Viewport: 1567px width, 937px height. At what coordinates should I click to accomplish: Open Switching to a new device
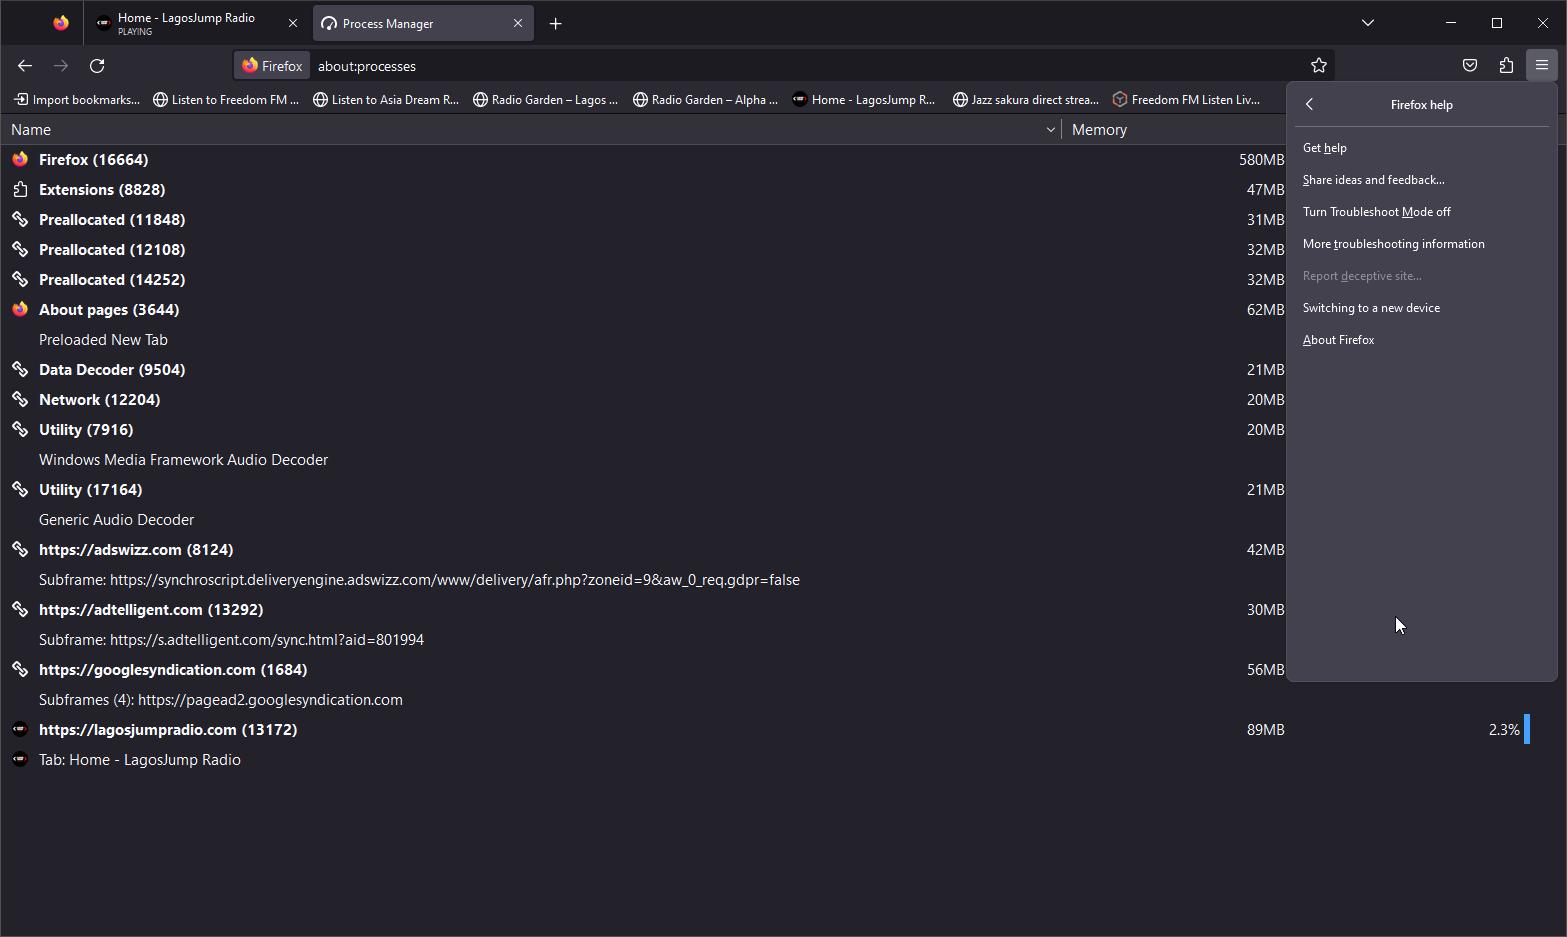pos(1421,308)
